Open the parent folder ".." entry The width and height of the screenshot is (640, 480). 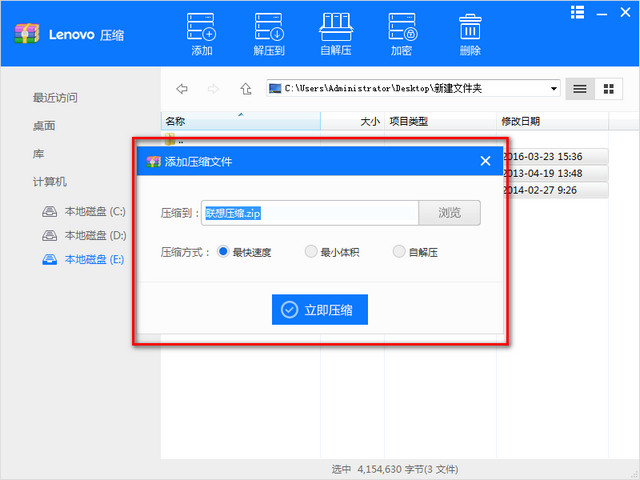point(175,140)
